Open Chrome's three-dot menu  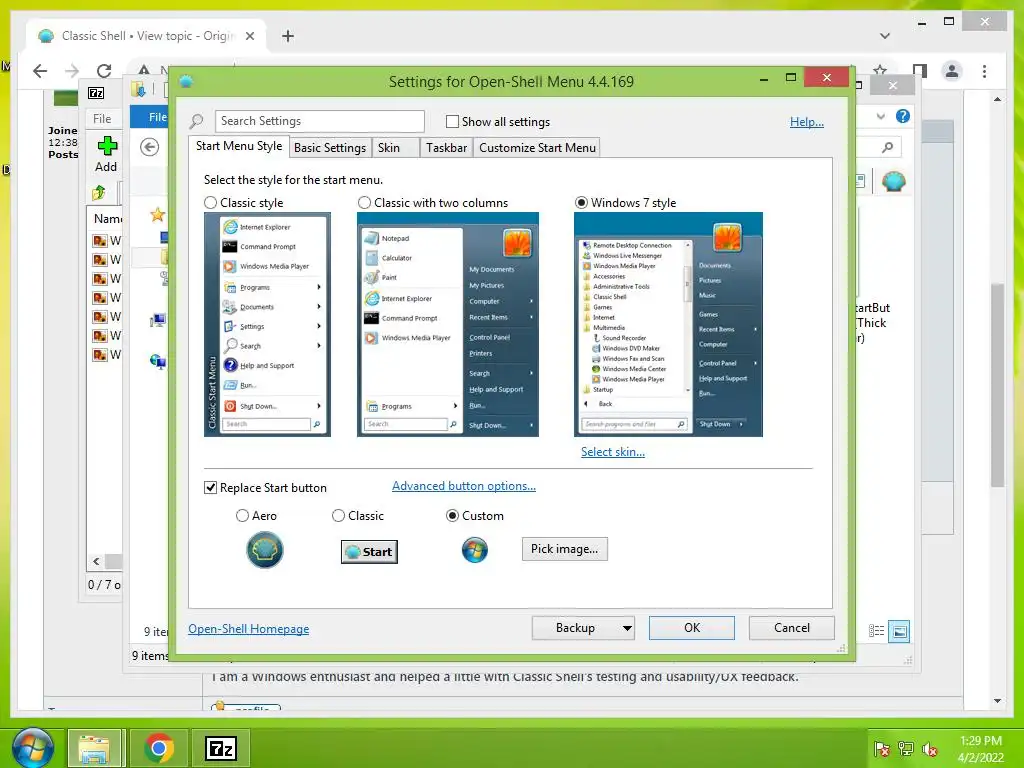coord(984,71)
